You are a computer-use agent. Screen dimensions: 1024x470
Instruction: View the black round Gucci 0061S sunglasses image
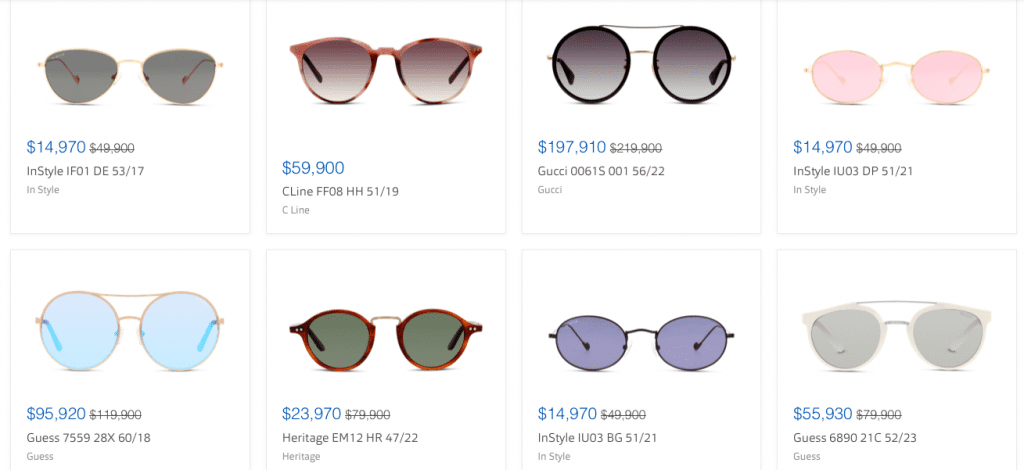641,63
